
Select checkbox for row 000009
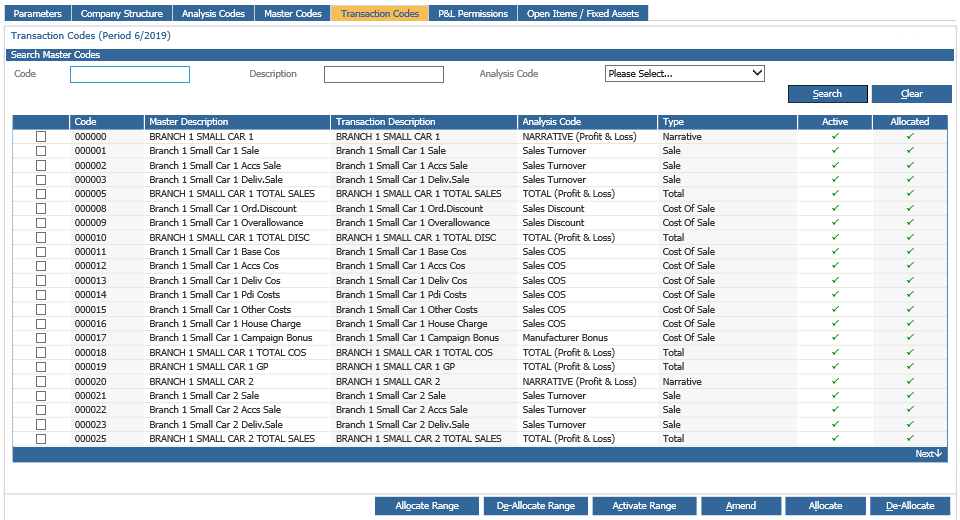pyautogui.click(x=41, y=223)
